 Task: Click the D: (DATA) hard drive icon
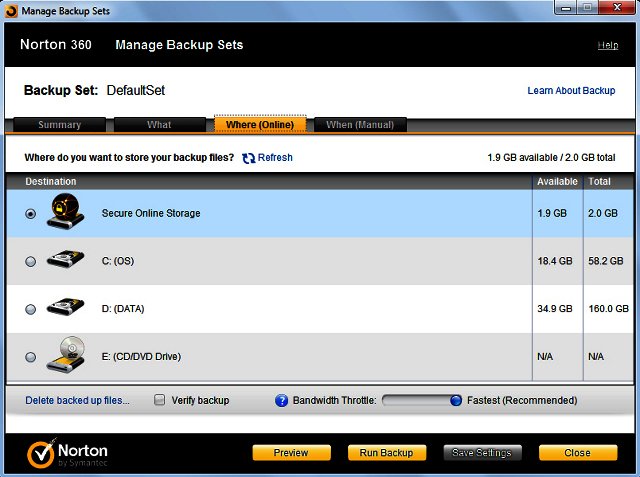pos(65,306)
